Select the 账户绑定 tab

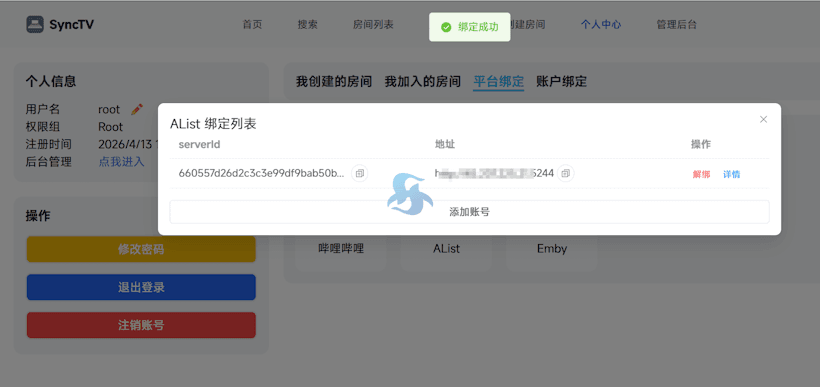(x=562, y=82)
